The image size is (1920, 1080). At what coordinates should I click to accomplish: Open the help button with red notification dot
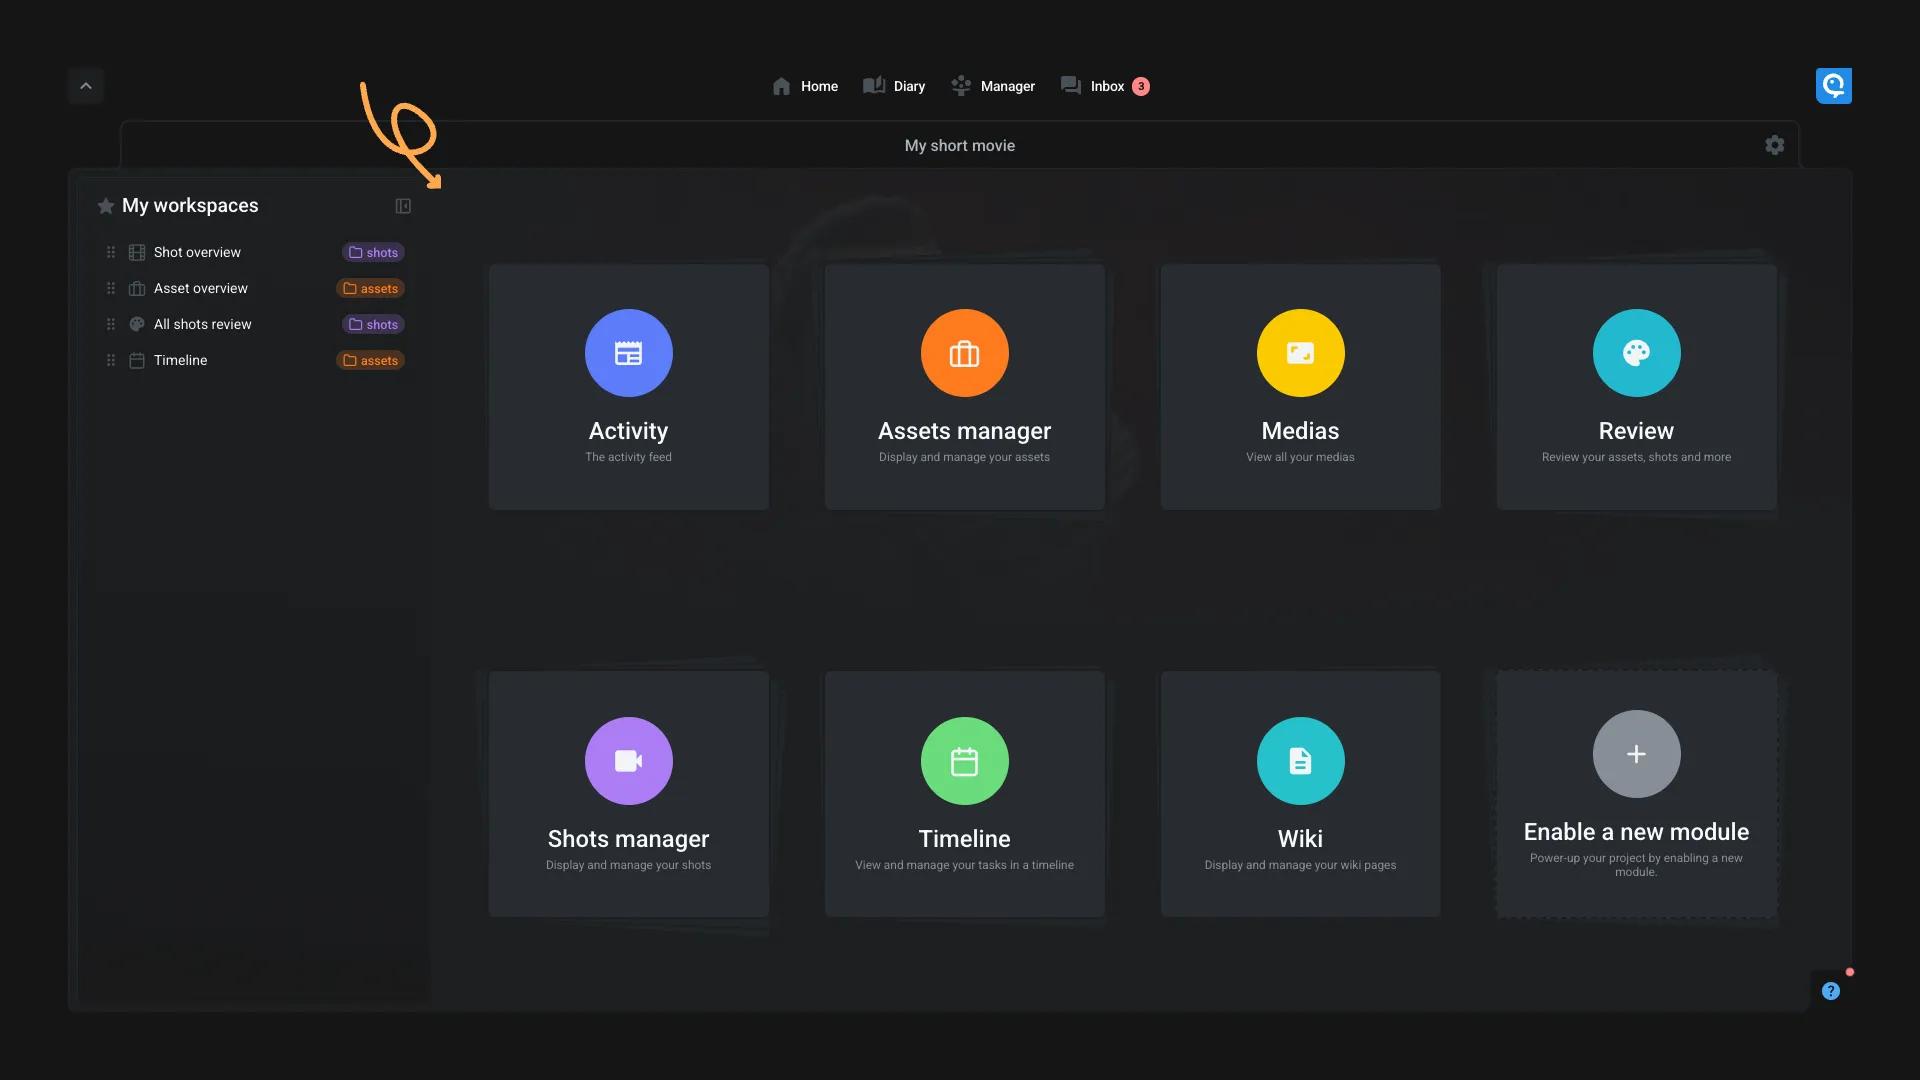tap(1830, 990)
